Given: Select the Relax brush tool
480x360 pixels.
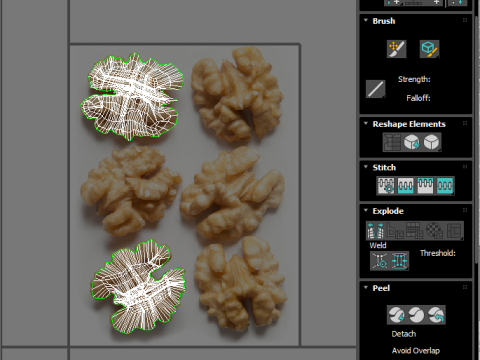Looking at the screenshot, I should 429,49.
